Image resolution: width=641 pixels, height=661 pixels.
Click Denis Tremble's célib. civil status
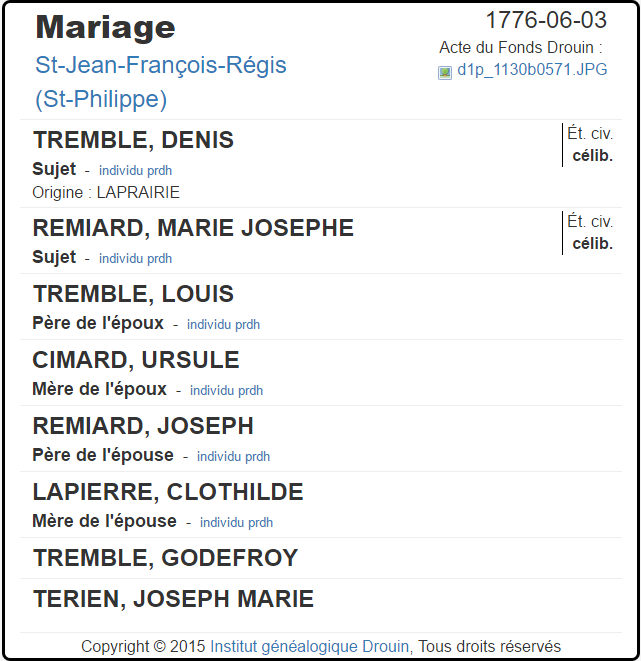pyautogui.click(x=592, y=156)
